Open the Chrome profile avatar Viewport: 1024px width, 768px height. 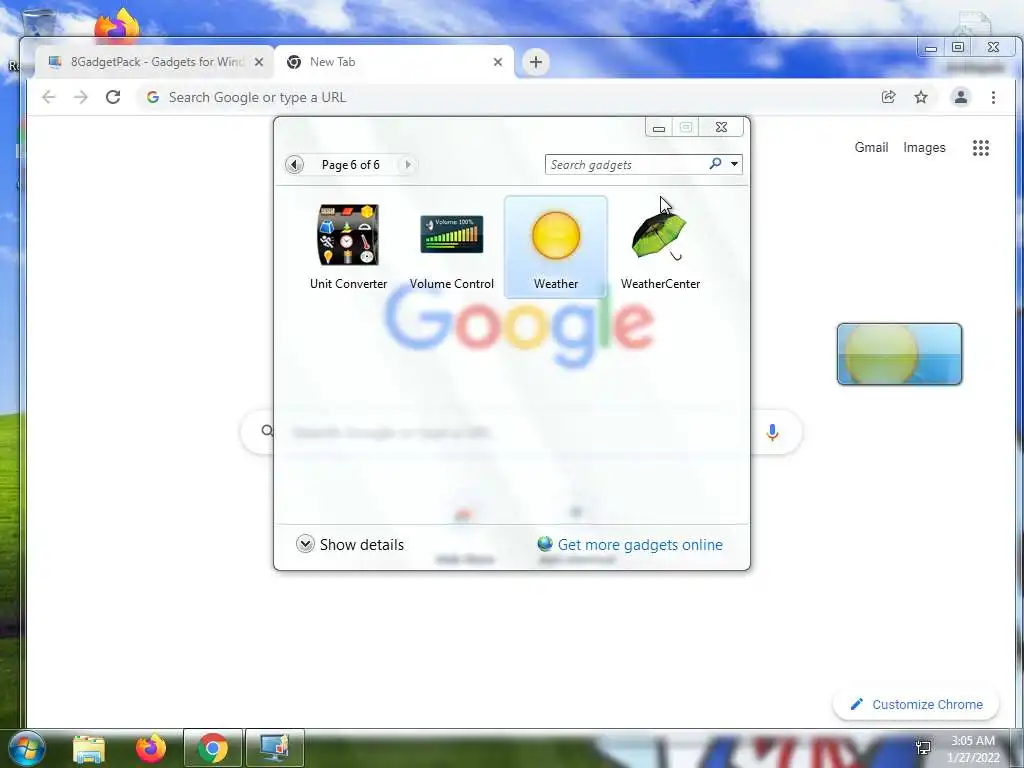[961, 97]
